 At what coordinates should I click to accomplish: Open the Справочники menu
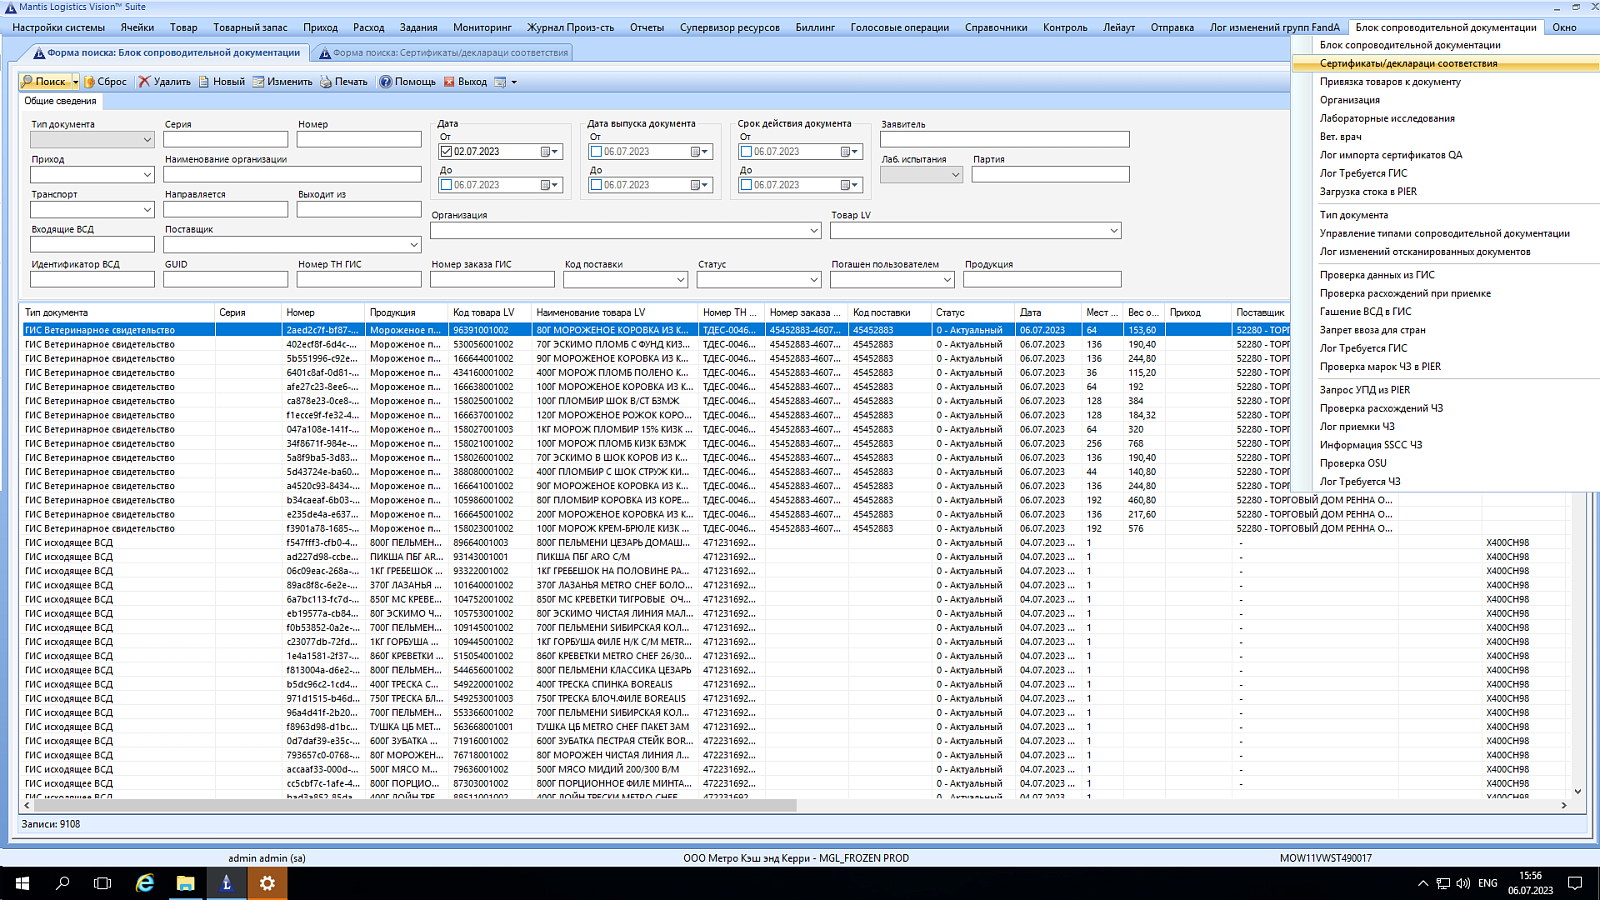[x=996, y=27]
